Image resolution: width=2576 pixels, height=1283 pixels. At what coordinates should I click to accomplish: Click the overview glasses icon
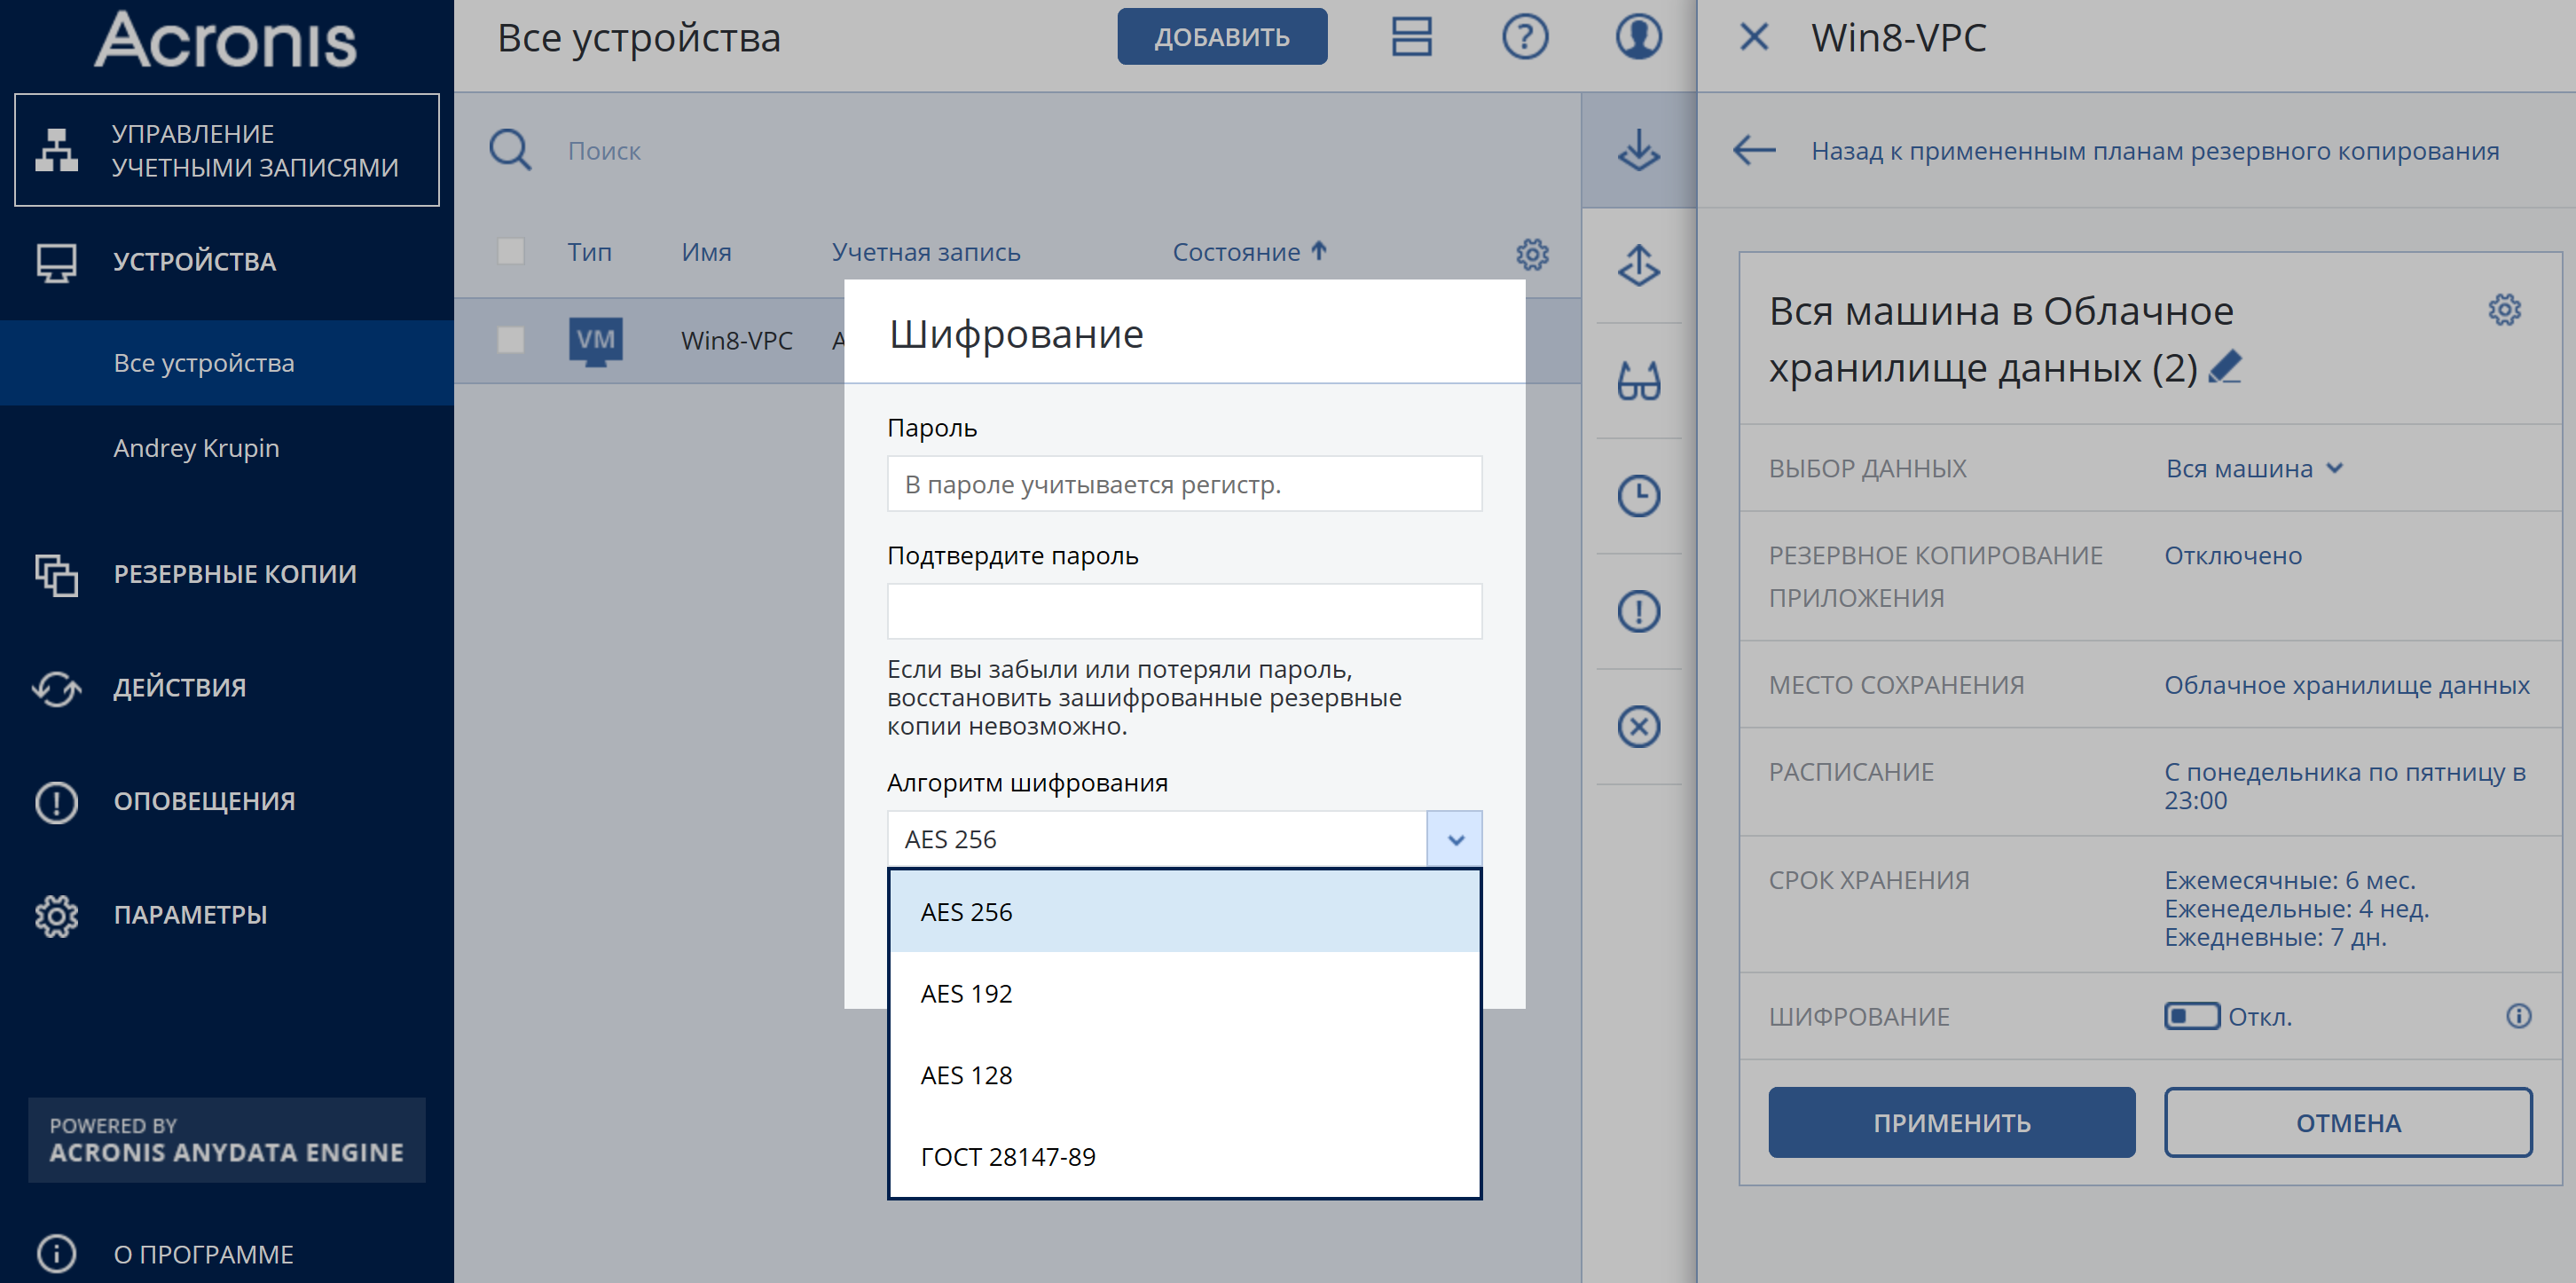1638,380
